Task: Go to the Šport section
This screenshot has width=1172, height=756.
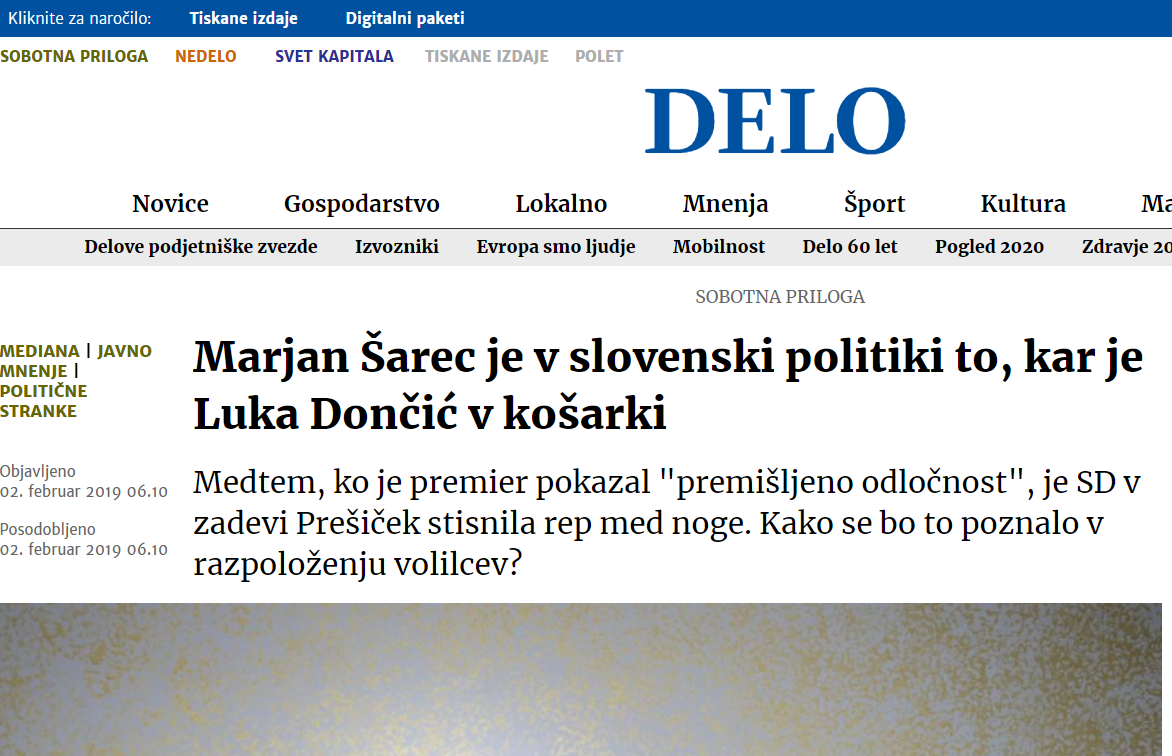Action: point(875,203)
